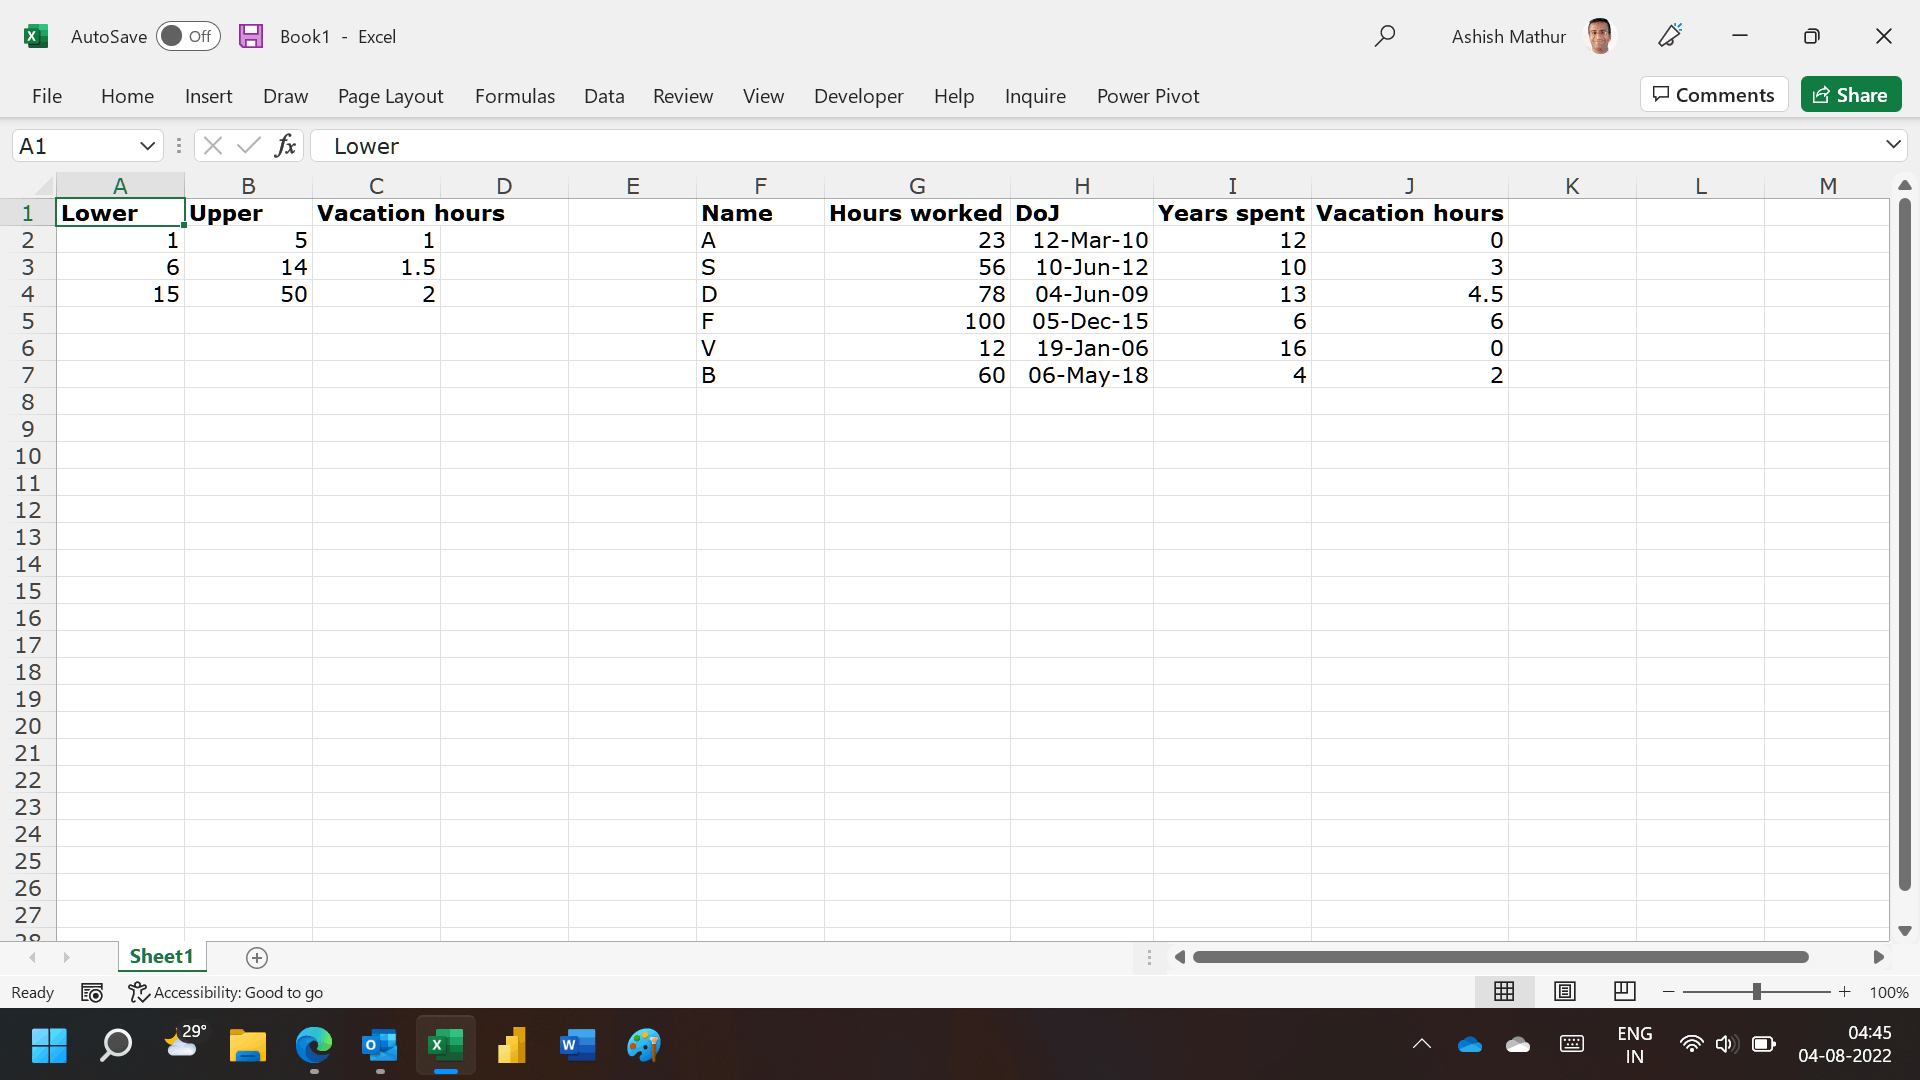
Task: Show hidden system tray icons chevron
Action: [1421, 1044]
